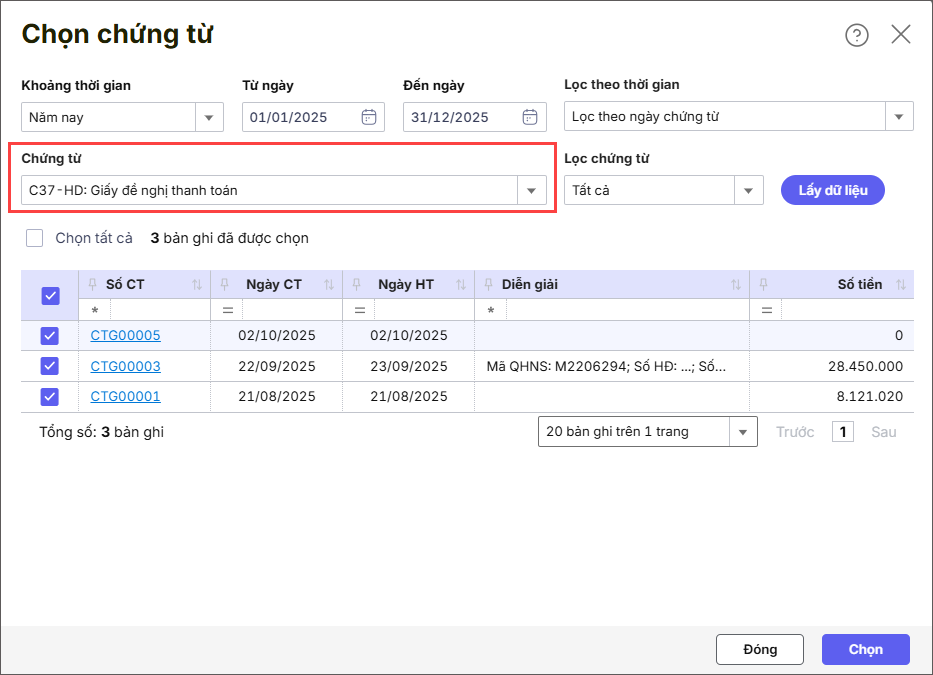Expand the Lọc chứng từ dropdown

click(748, 190)
